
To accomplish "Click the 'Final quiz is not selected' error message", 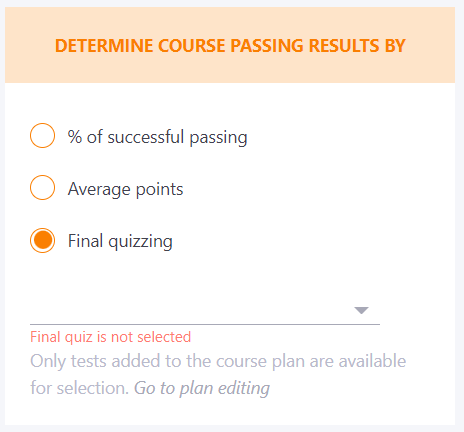I will [x=110, y=337].
